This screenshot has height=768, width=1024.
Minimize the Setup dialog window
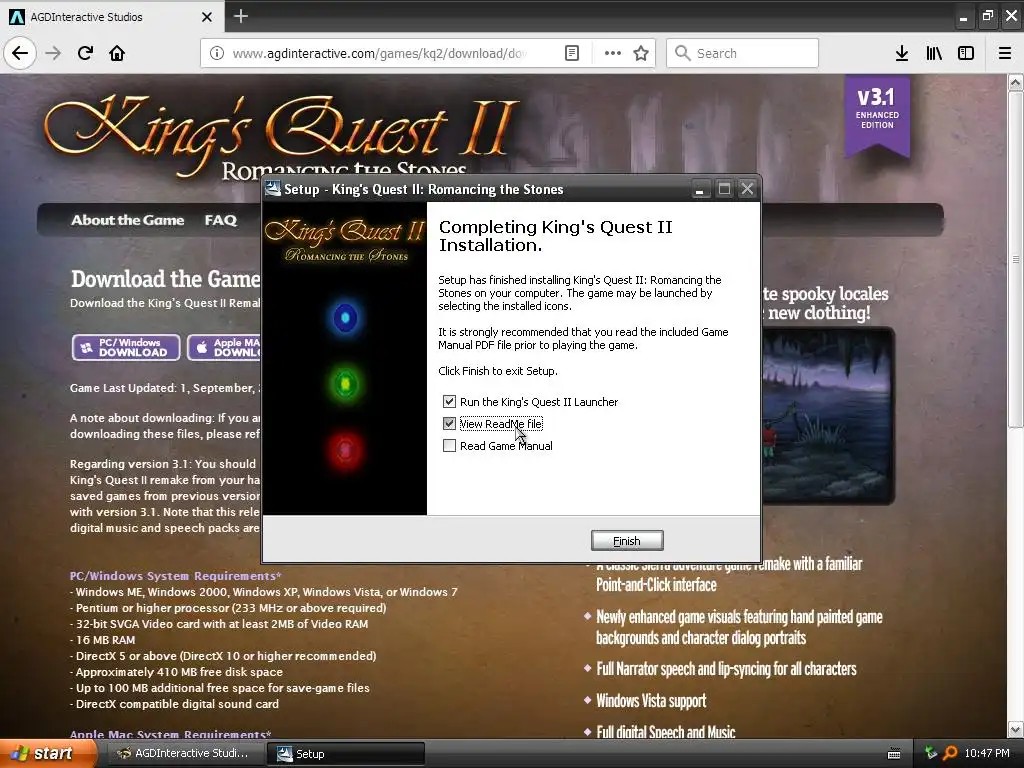tap(699, 189)
